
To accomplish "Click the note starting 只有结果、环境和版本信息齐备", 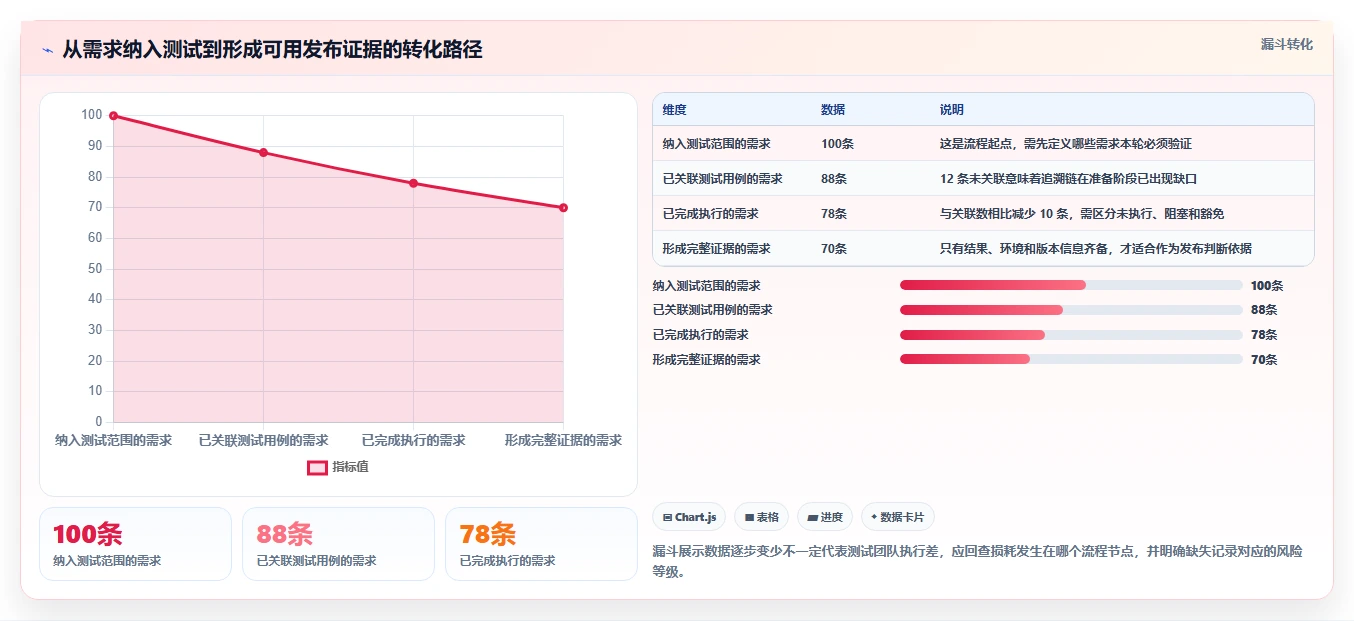I will pyautogui.click(x=1095, y=249).
